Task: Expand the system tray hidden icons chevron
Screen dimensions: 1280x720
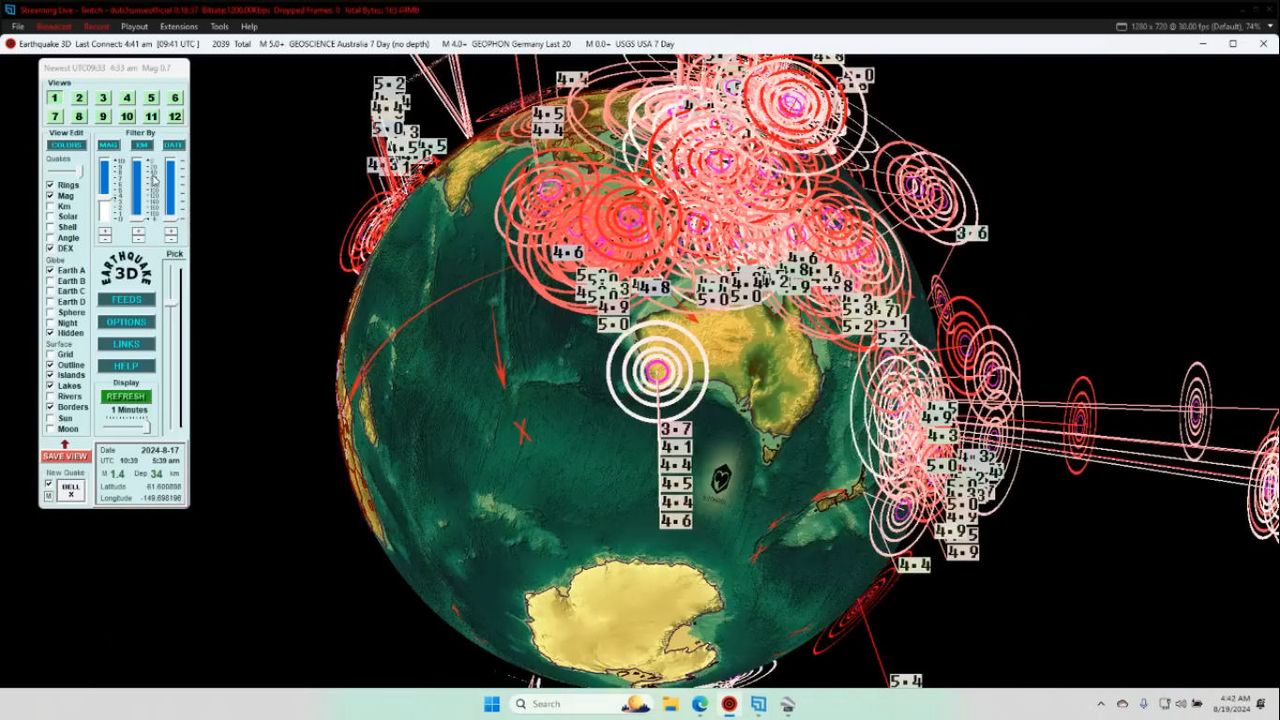Action: tap(1101, 704)
